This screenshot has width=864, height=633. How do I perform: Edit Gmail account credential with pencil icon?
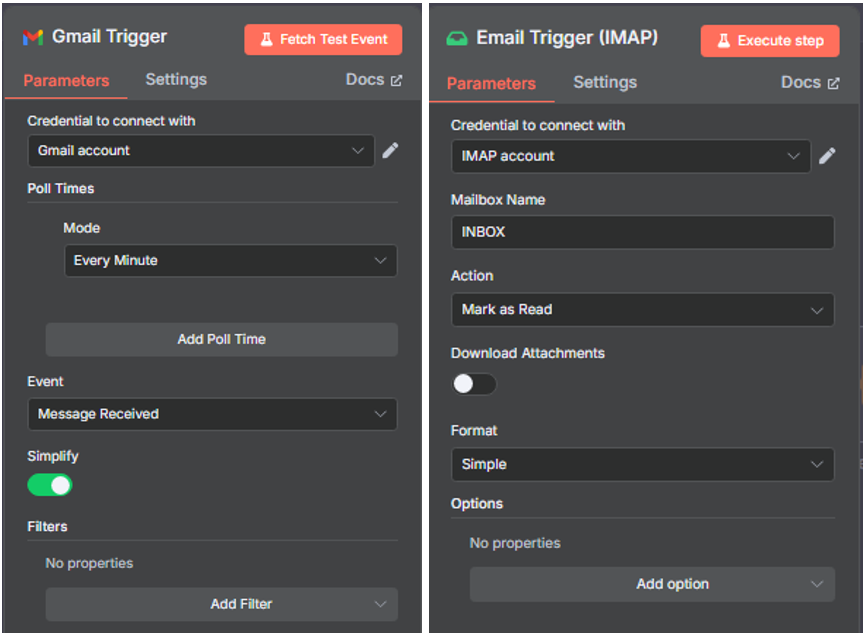tap(390, 150)
